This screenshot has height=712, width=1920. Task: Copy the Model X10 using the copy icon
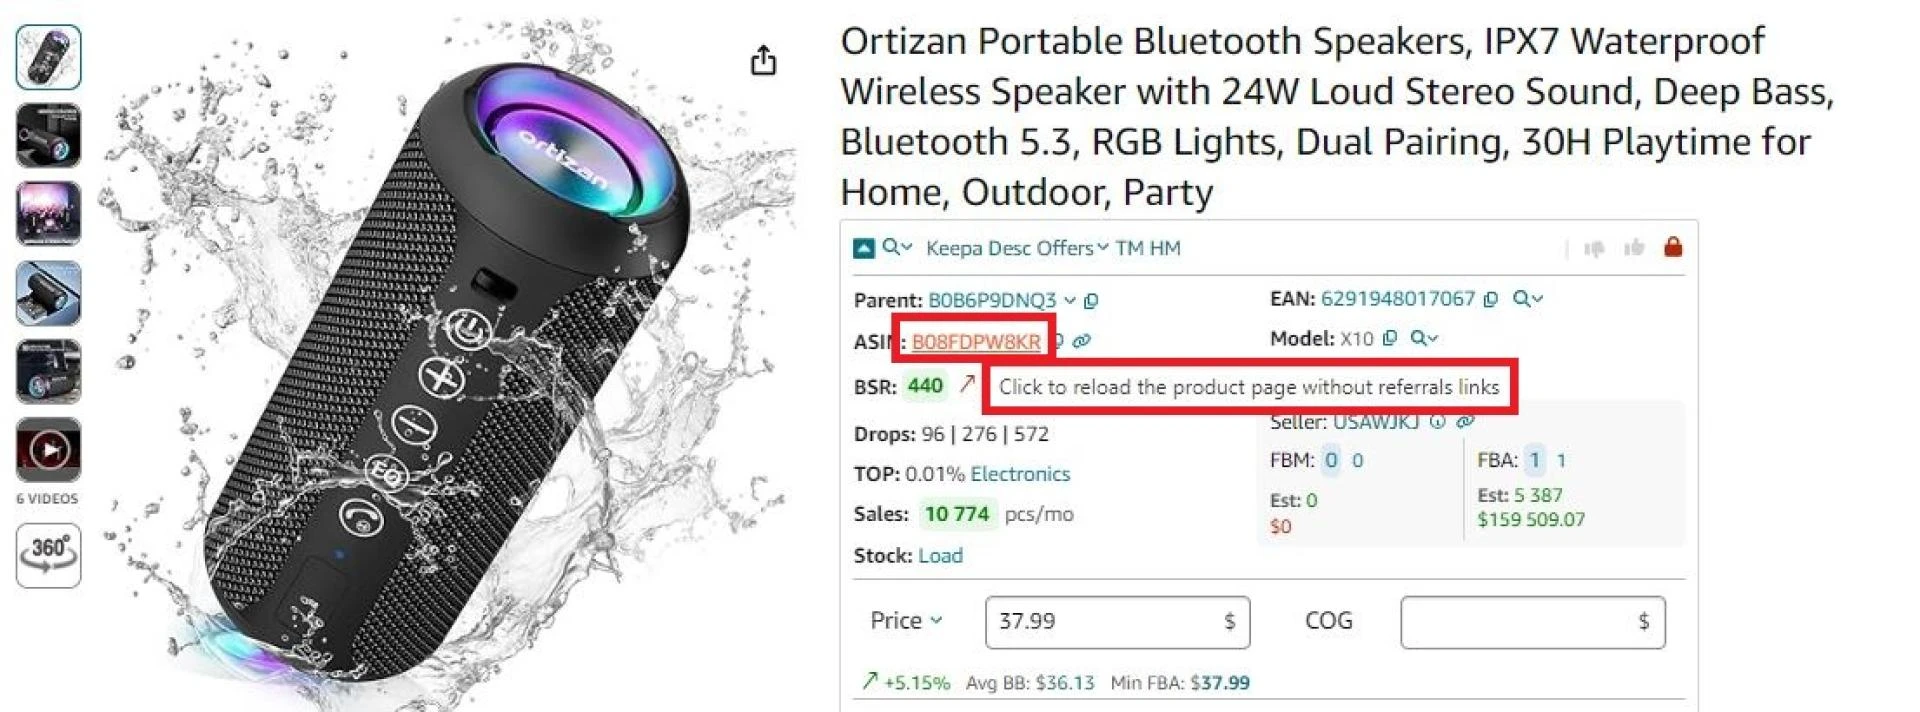1388,338
